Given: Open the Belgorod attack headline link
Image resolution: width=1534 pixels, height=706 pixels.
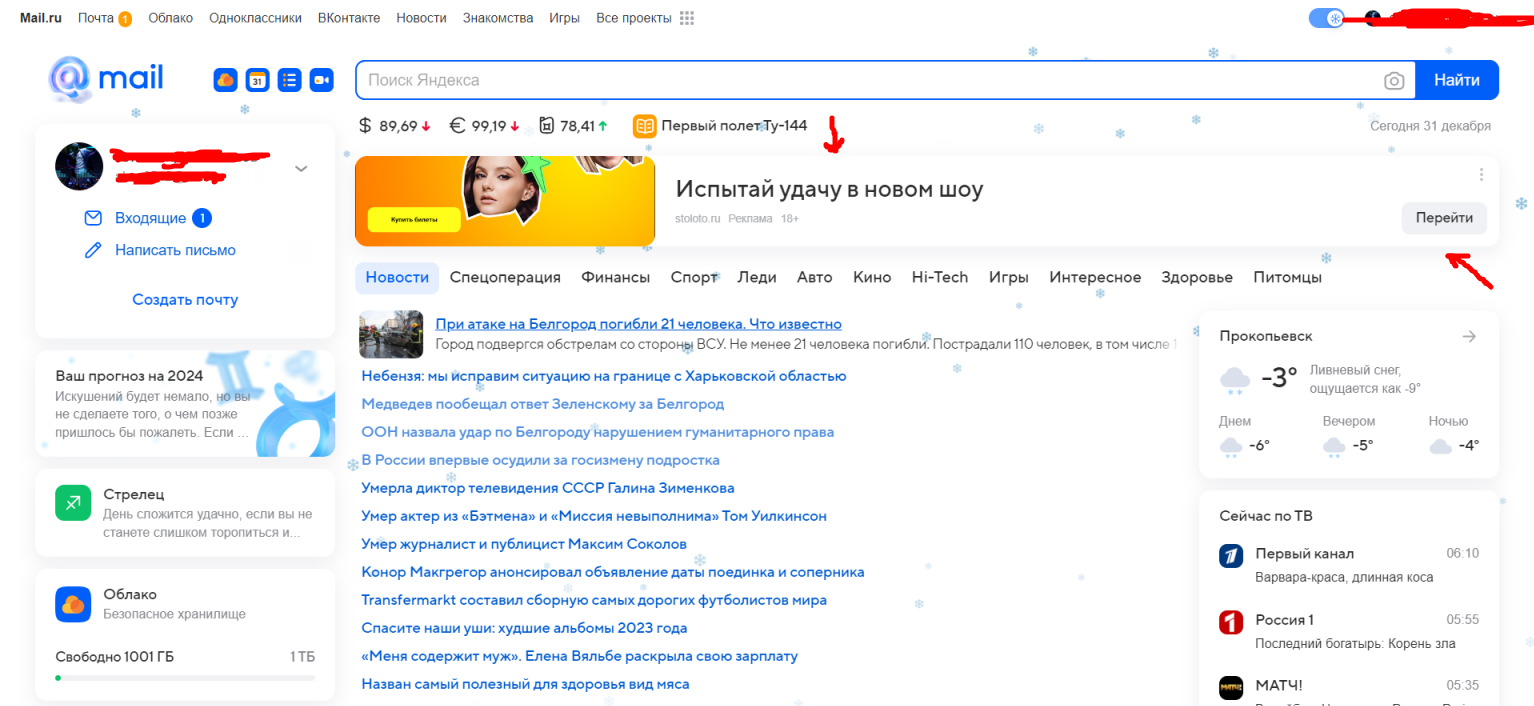Looking at the screenshot, I should pos(636,323).
